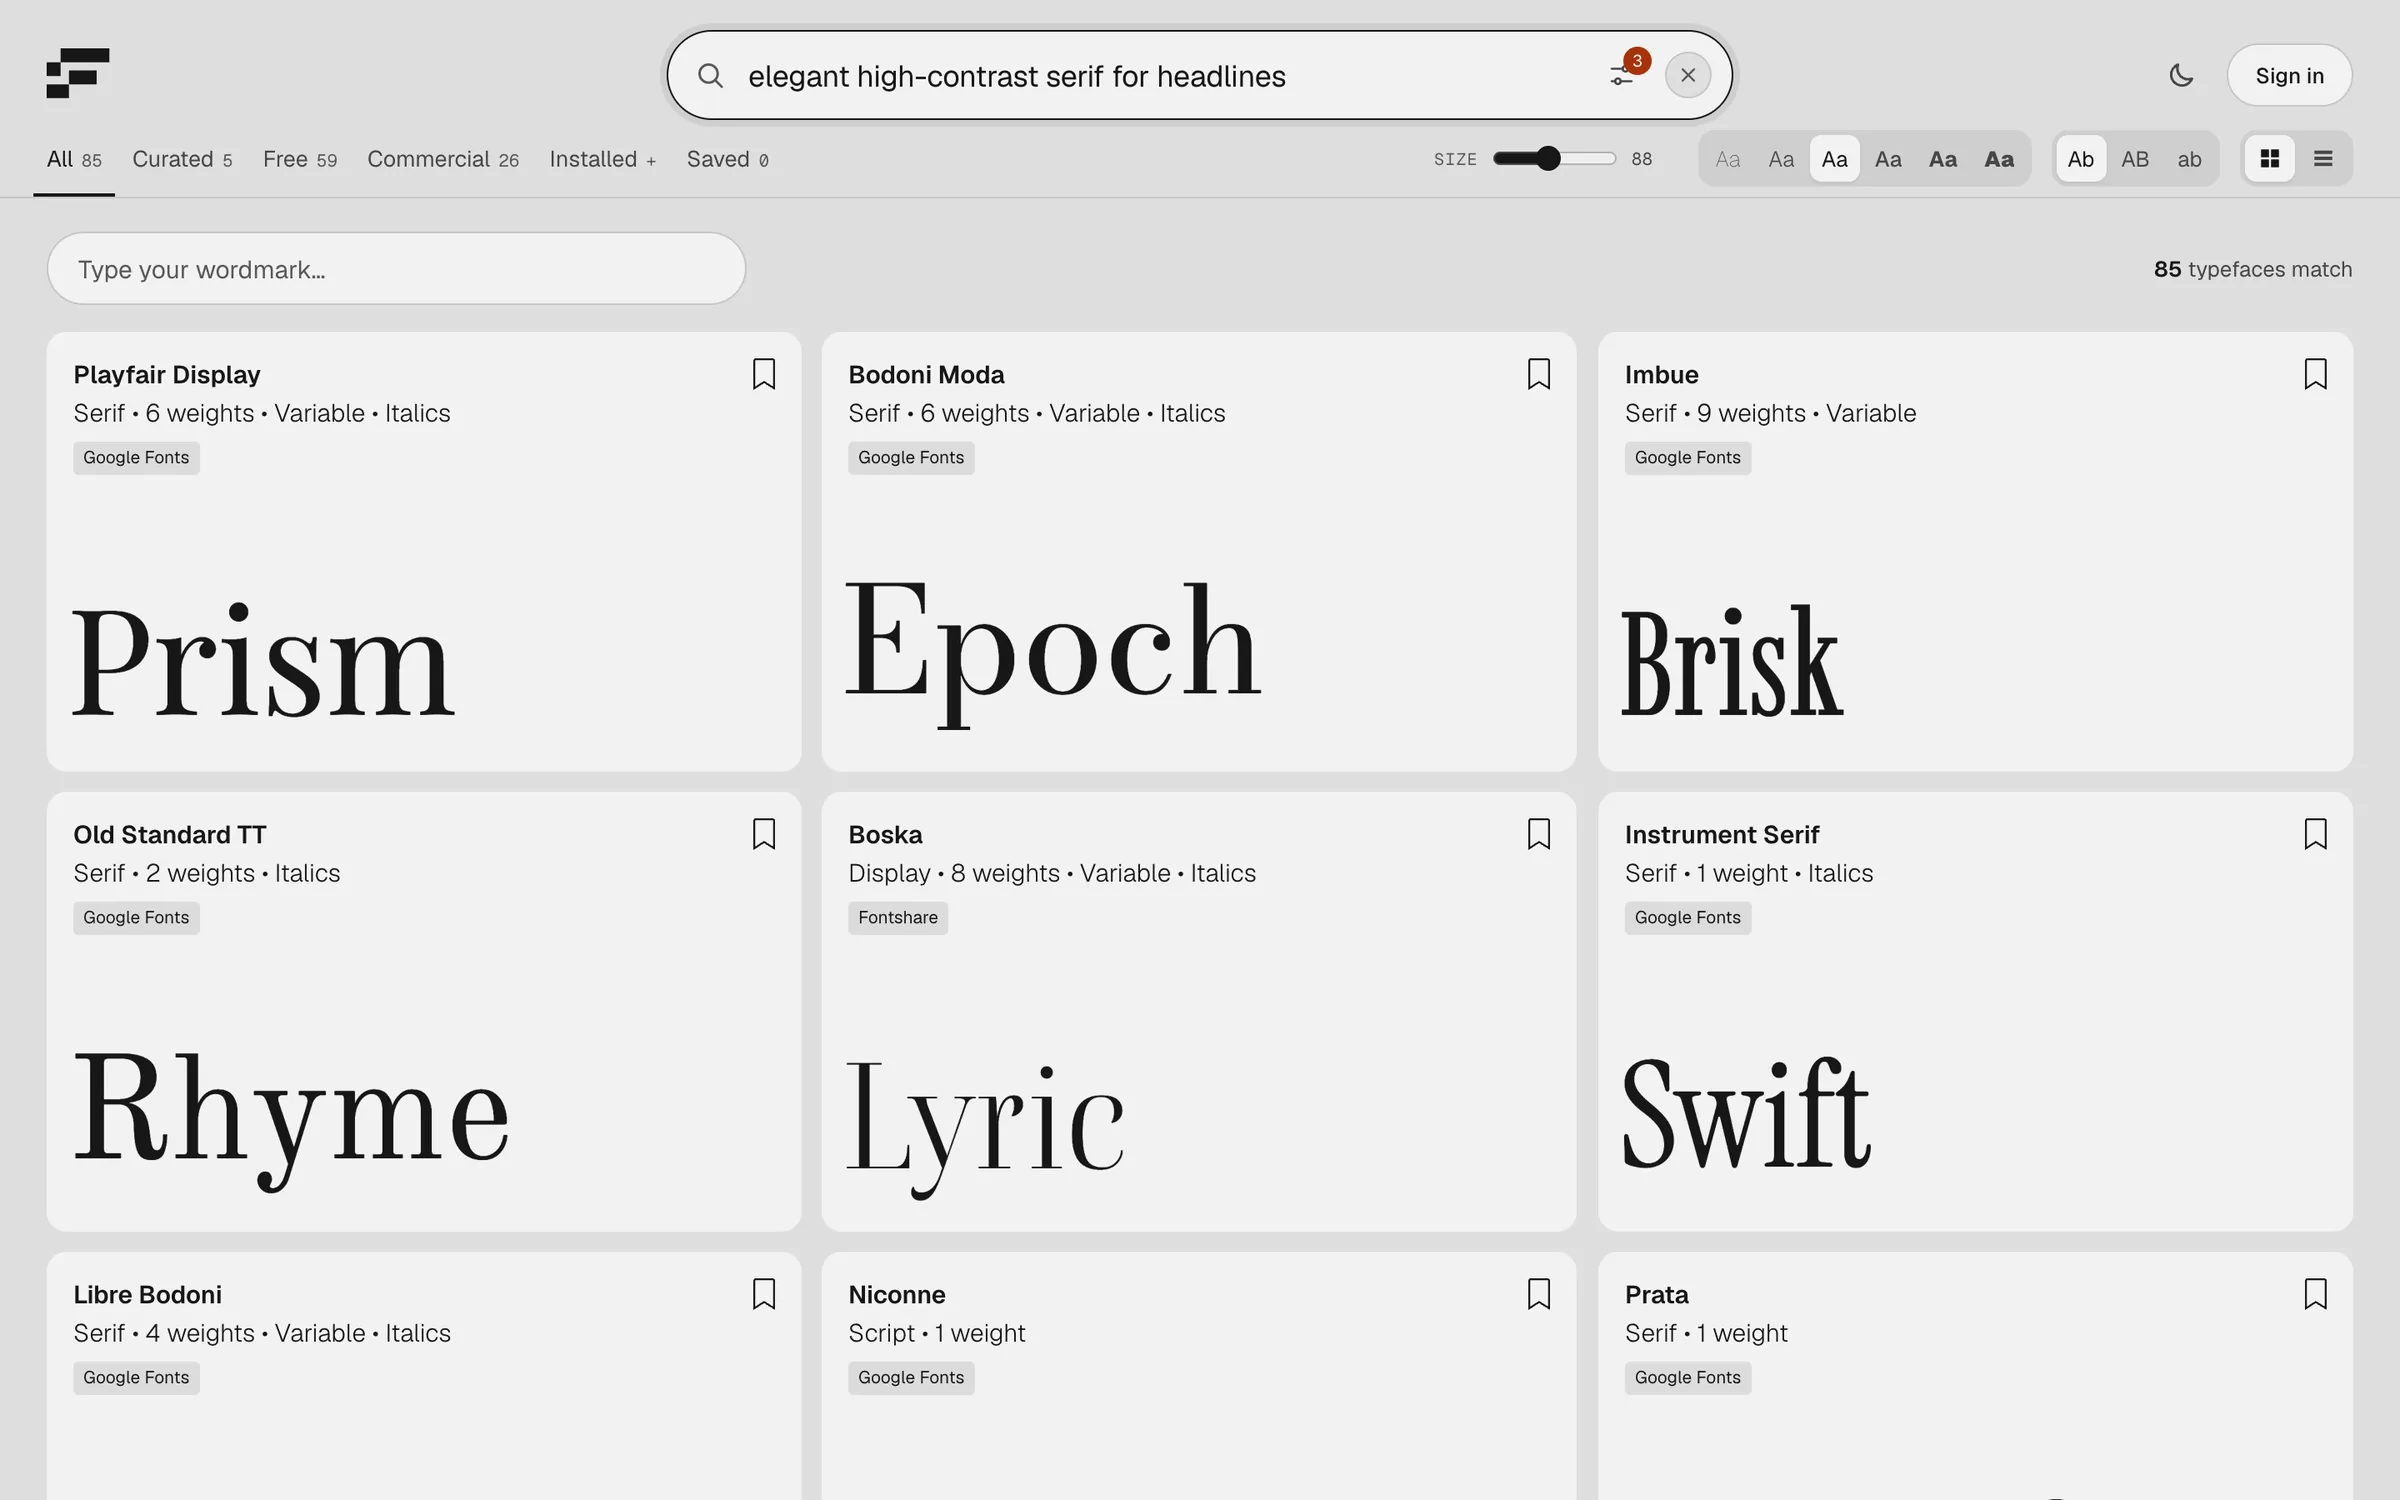
Task: Select the lightest Aa weight option
Action: point(1728,159)
